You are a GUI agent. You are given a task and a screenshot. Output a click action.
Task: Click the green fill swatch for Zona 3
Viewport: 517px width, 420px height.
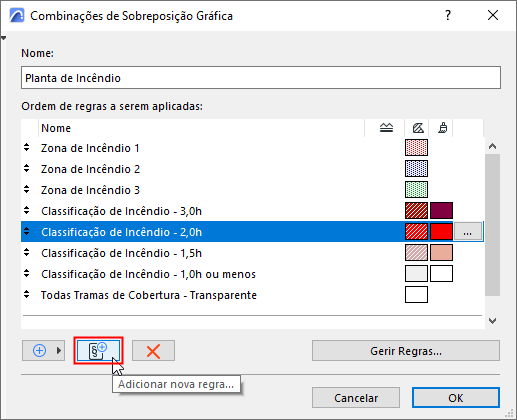click(416, 190)
